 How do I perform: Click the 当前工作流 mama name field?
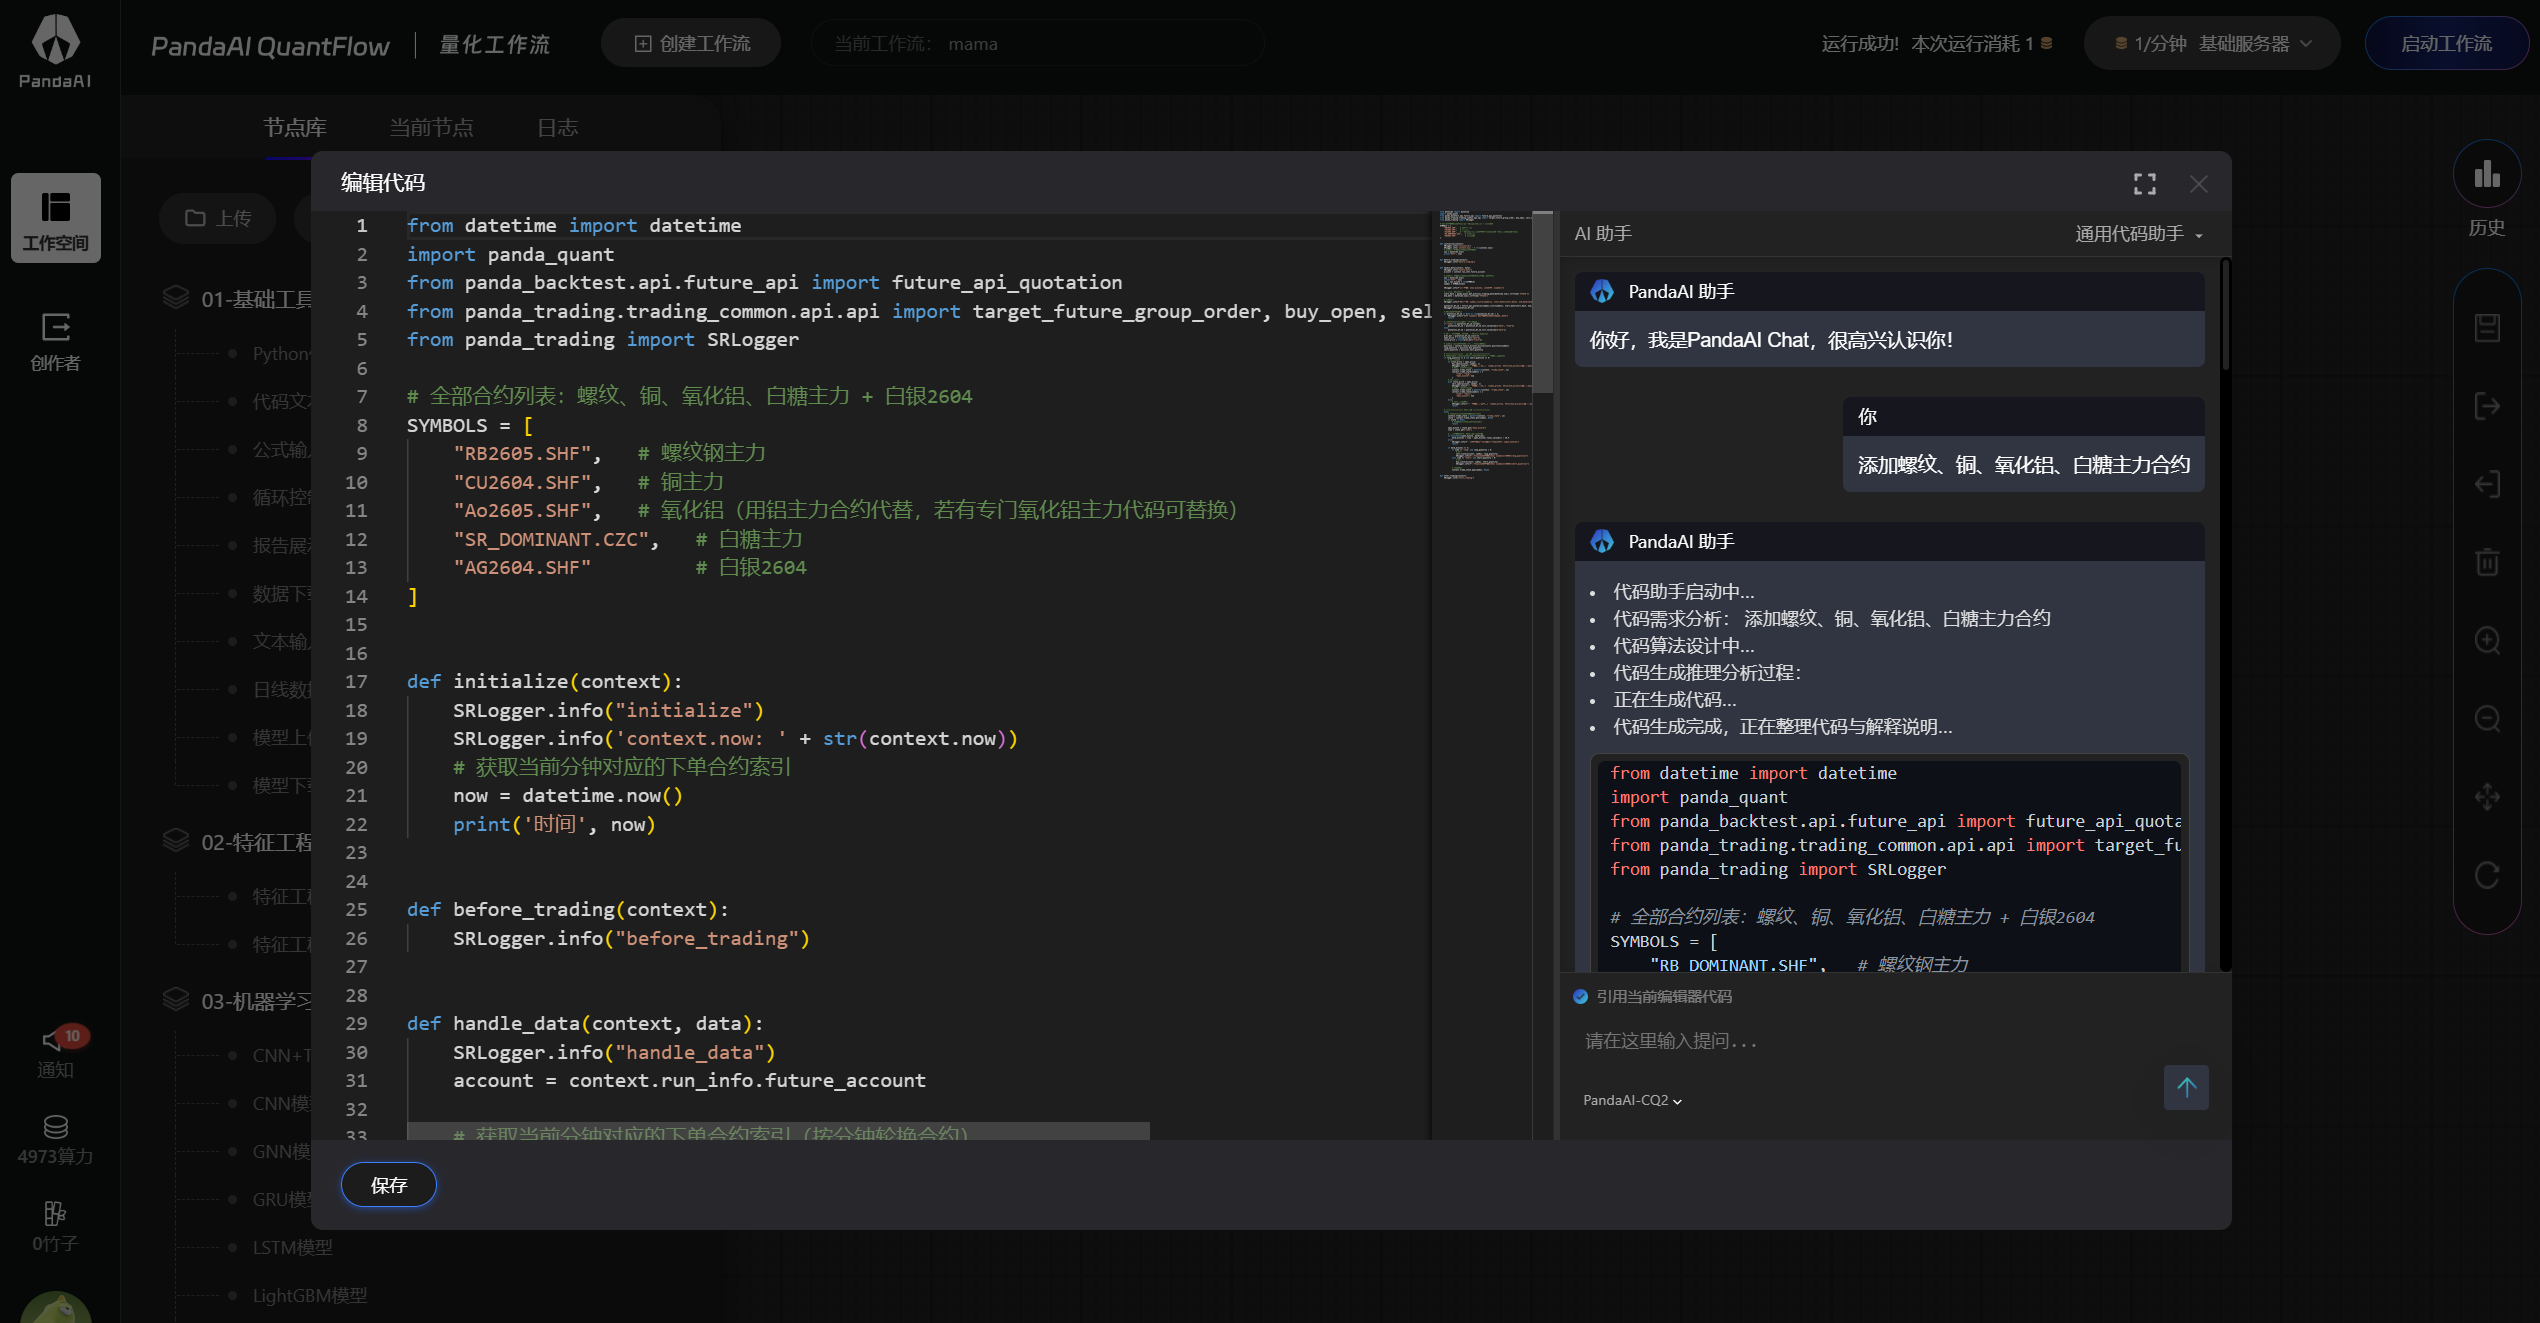pyautogui.click(x=1038, y=44)
